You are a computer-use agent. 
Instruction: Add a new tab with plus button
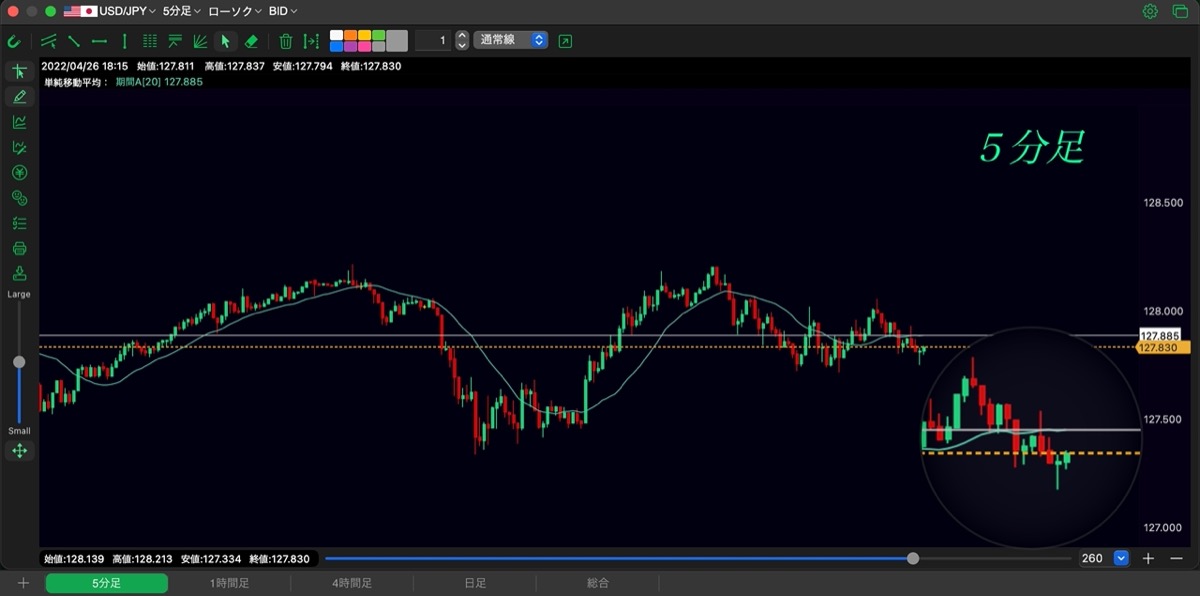pos(23,583)
